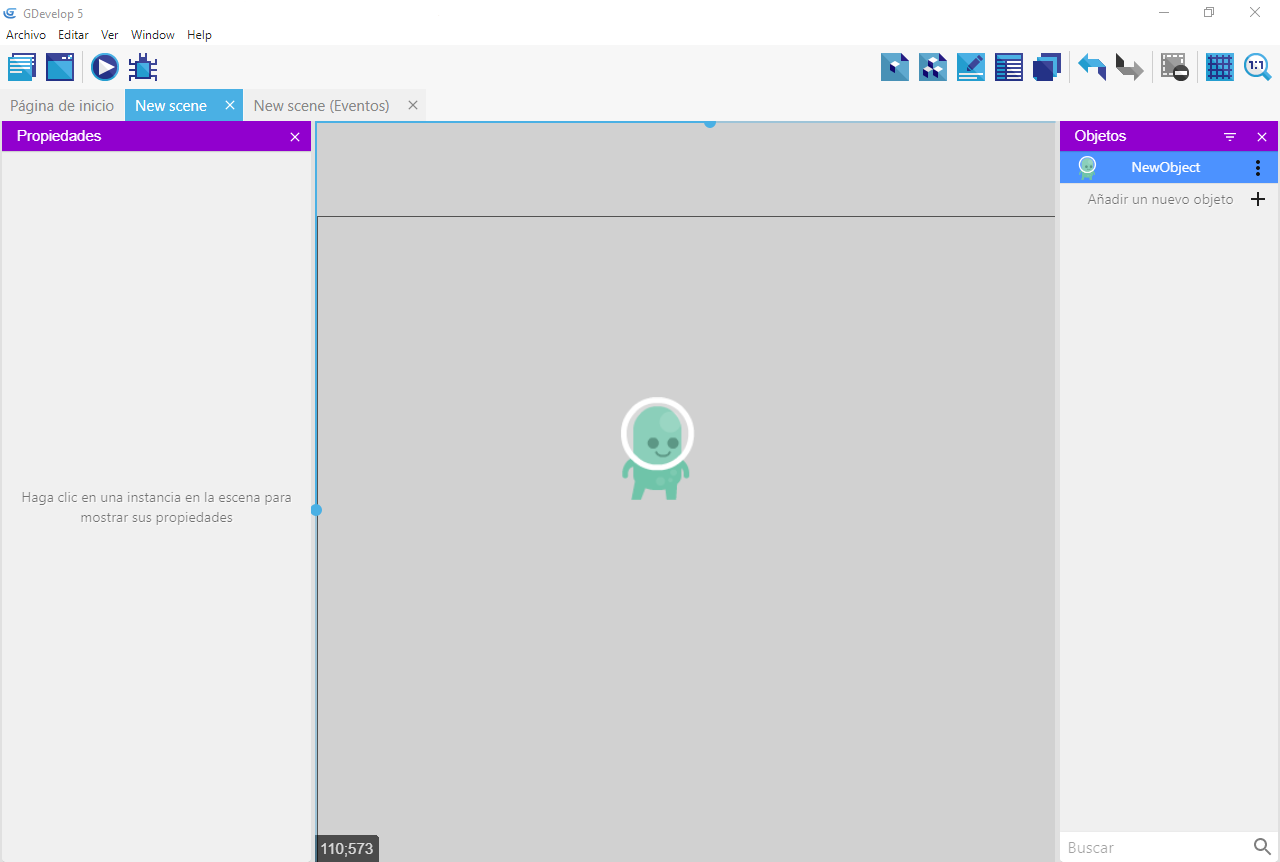Open the zoom 1:1 options

(x=1257, y=67)
